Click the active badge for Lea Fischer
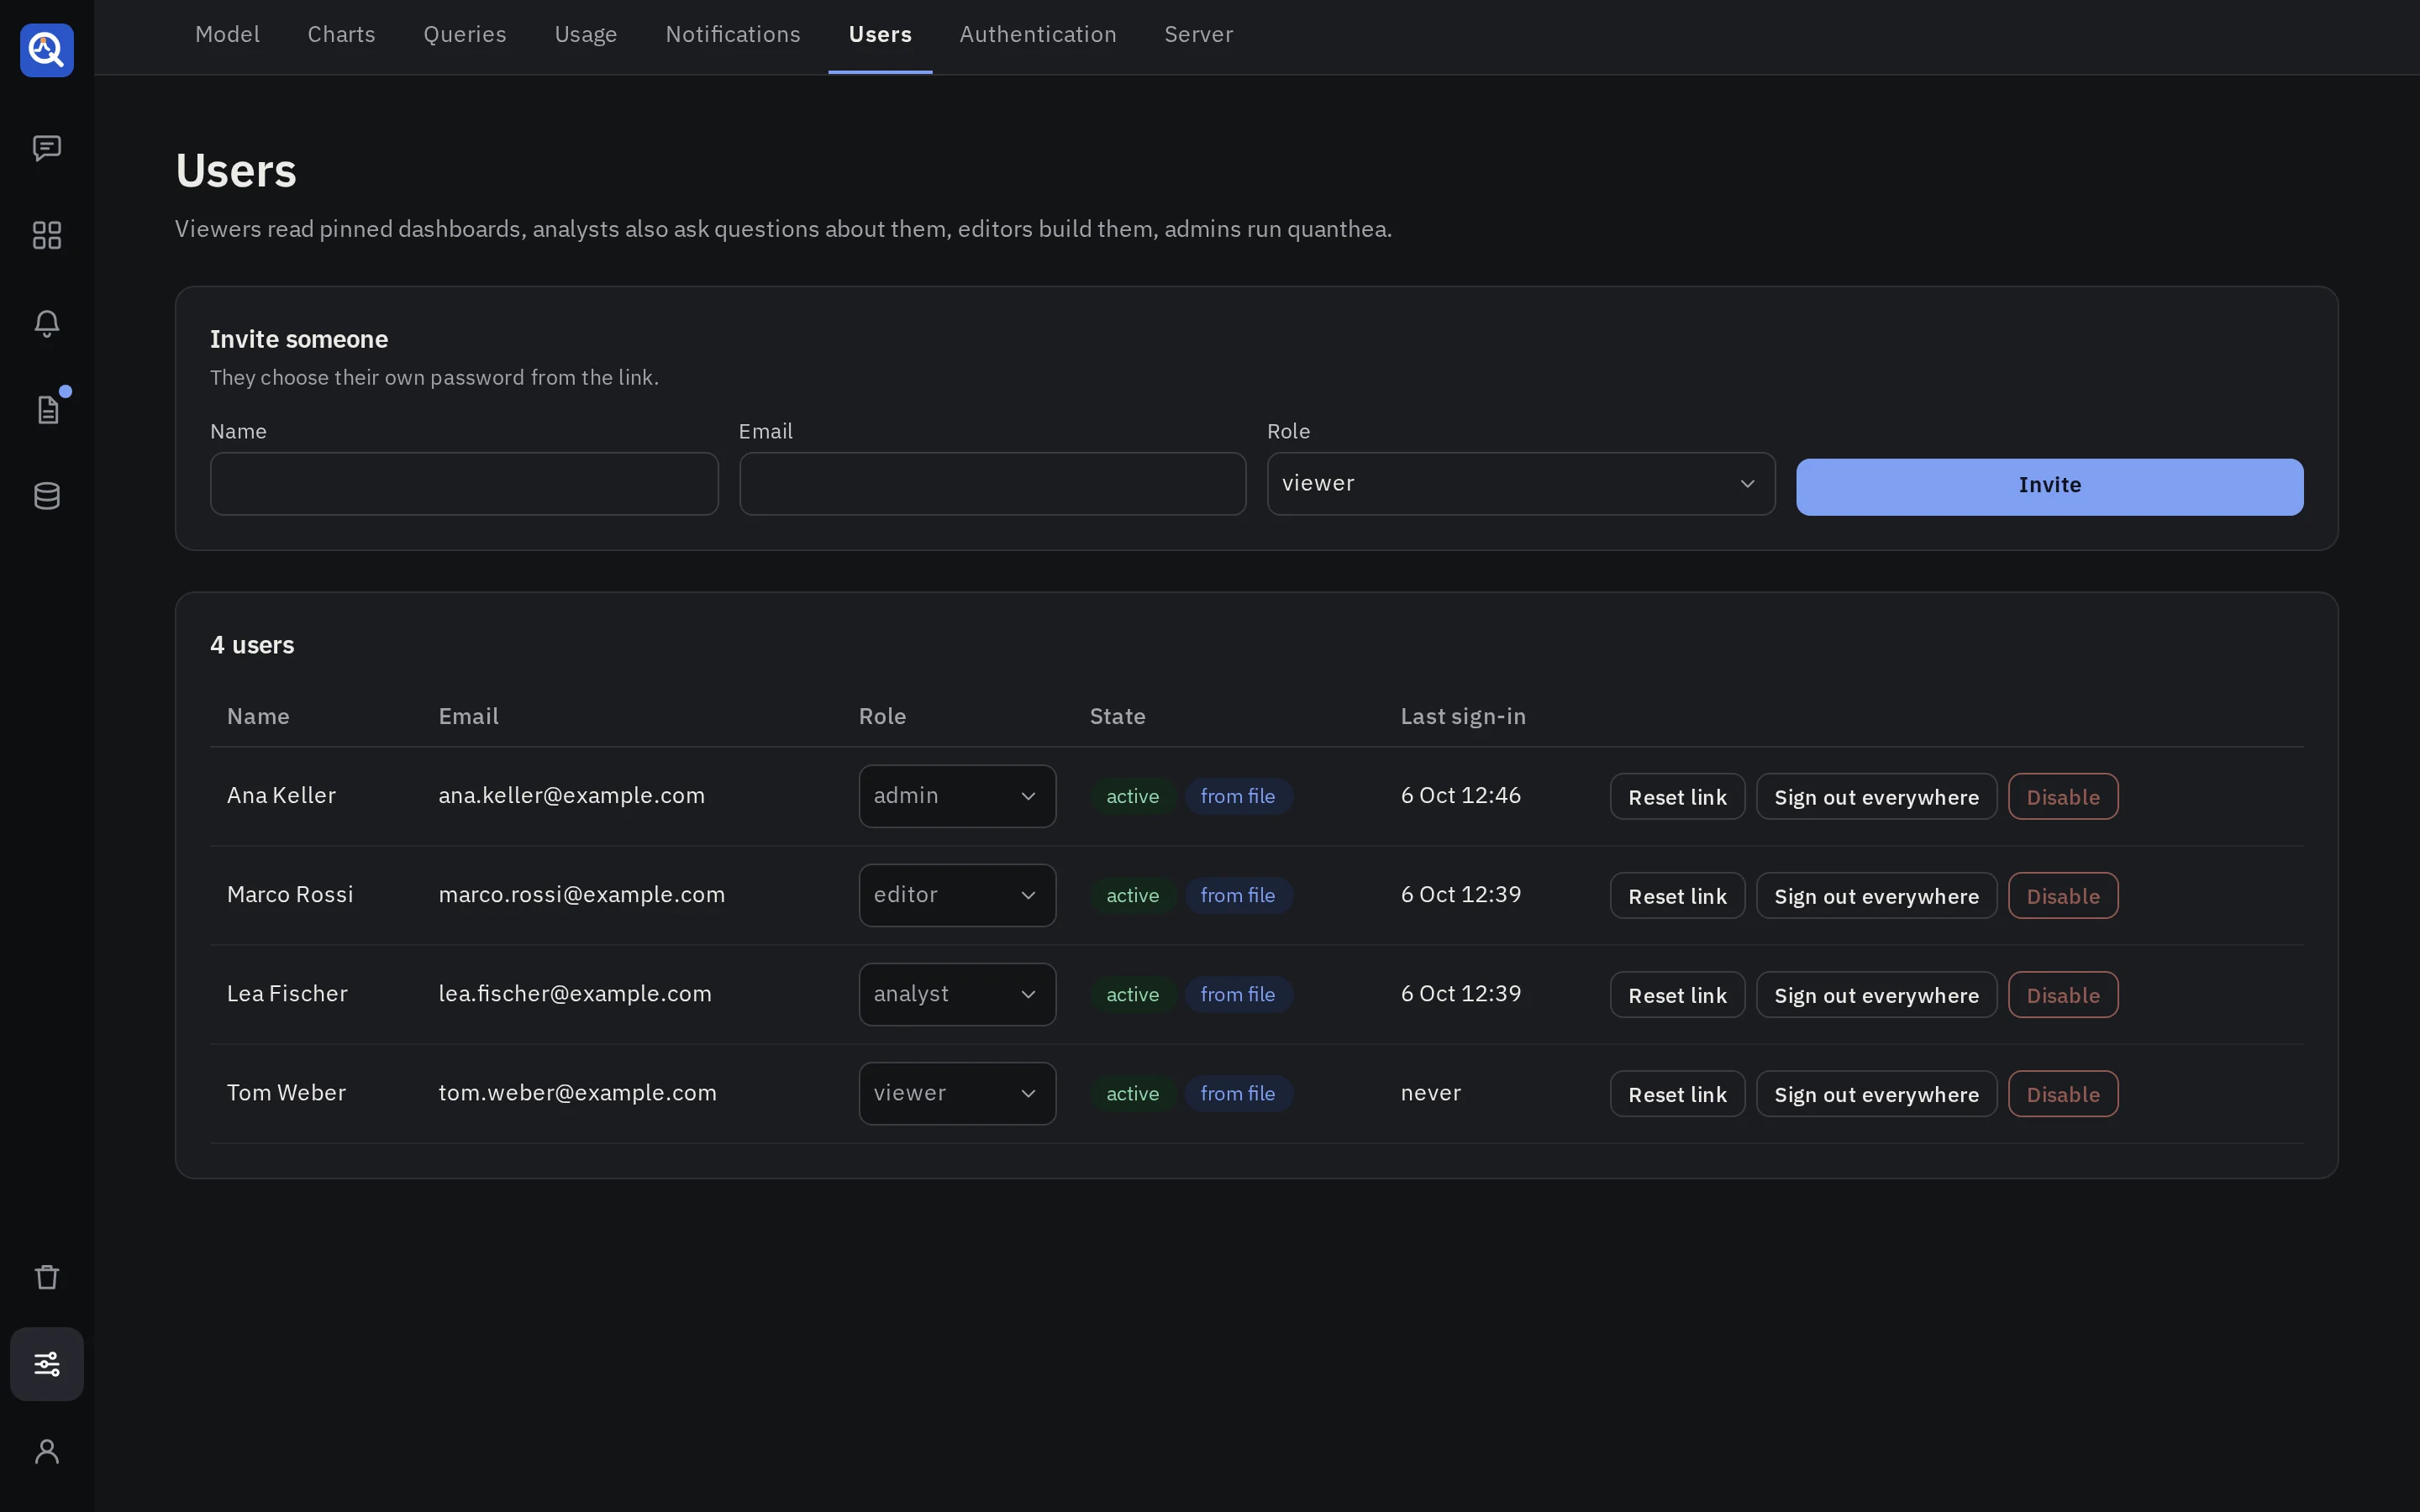This screenshot has width=2420, height=1512. click(1132, 995)
